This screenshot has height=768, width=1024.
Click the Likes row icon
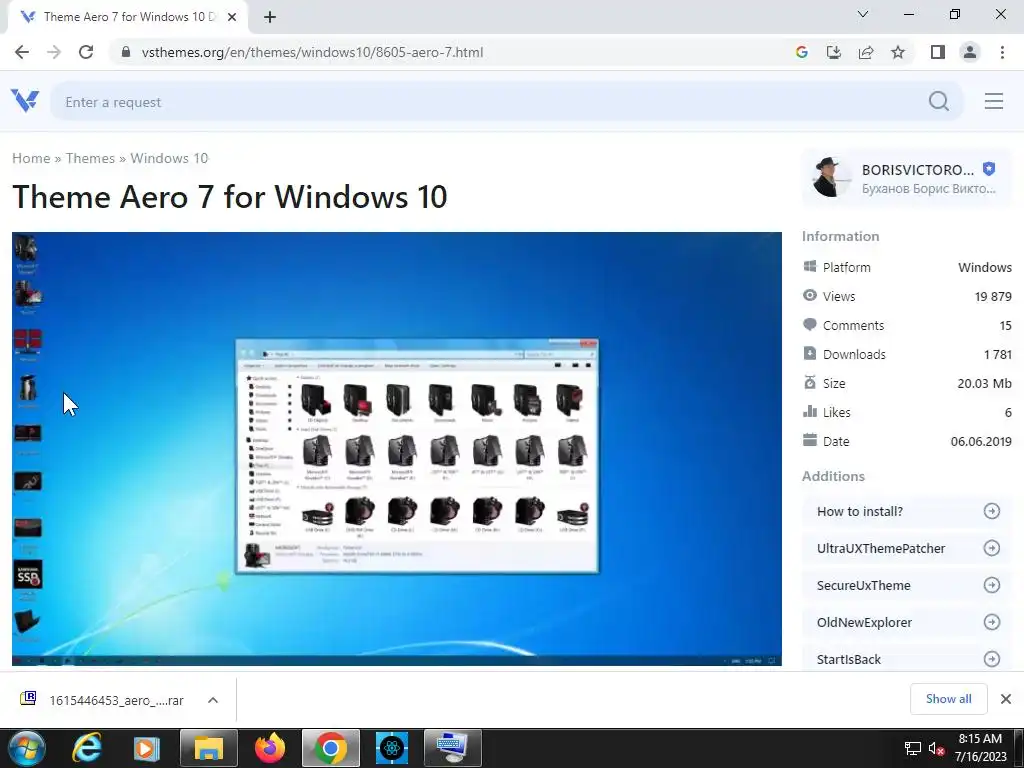pos(810,411)
